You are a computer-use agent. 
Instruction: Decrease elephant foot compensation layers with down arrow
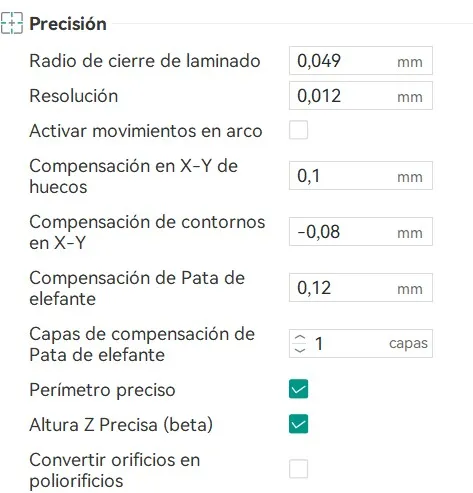pos(300,349)
